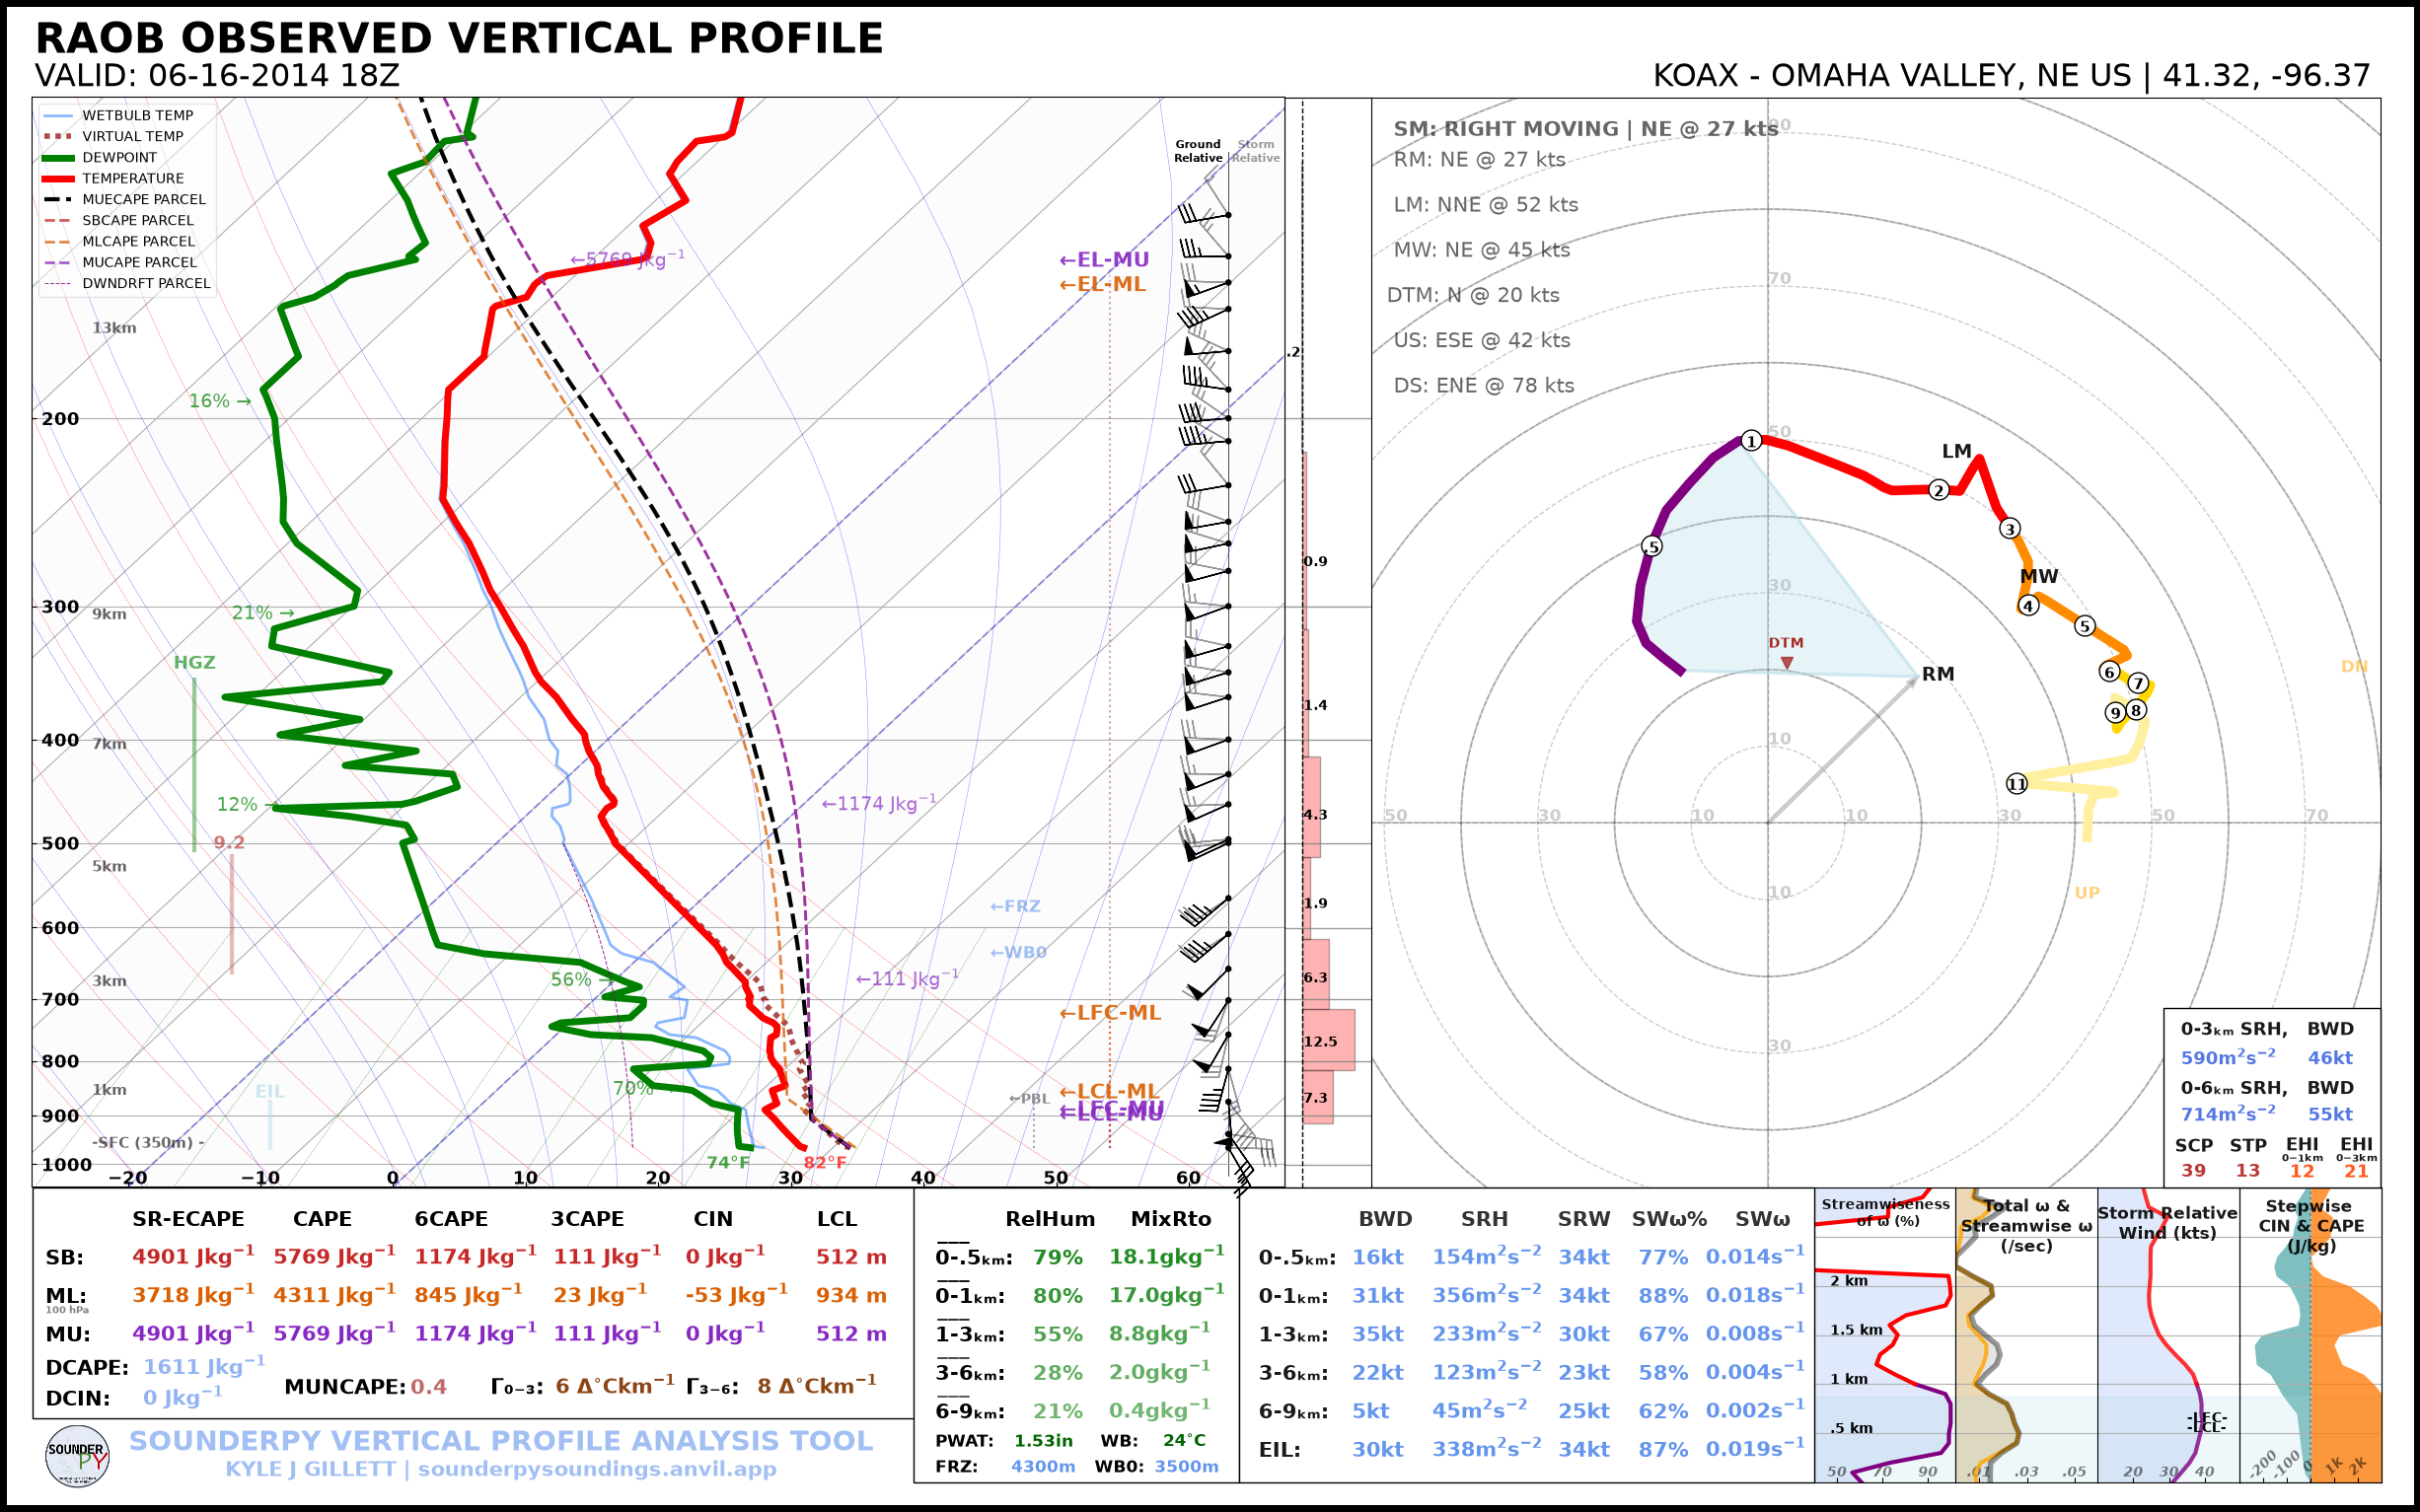
Task: Click the SounderPy circular logo
Action: (x=77, y=1457)
